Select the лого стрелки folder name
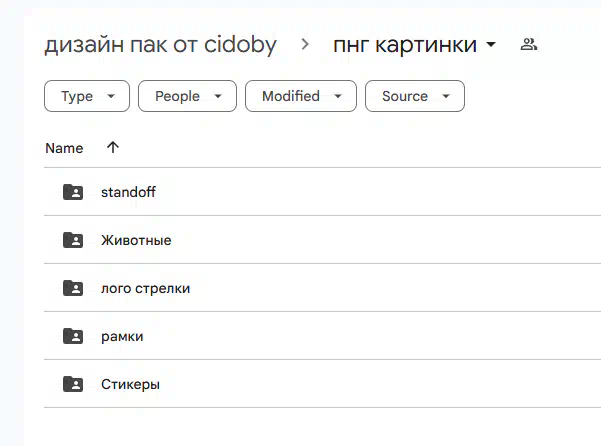The height and width of the screenshot is (446, 601). click(x=145, y=289)
